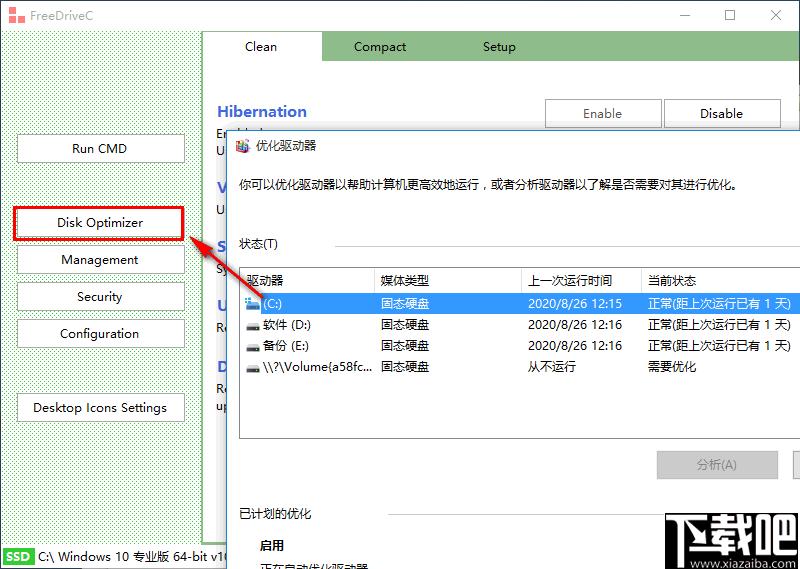Click the 当前状态 column header
The height and width of the screenshot is (569, 800).
pyautogui.click(x=720, y=280)
